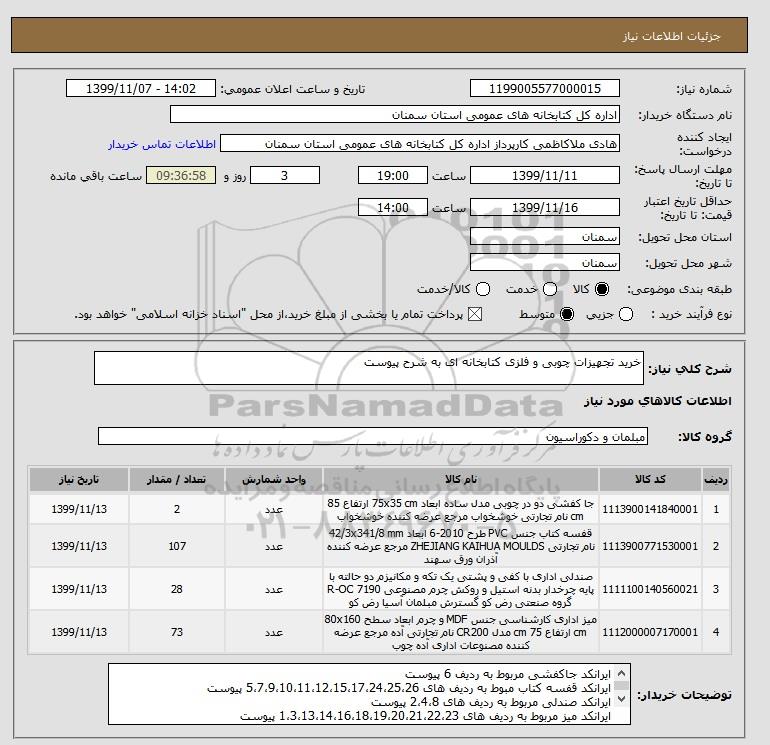Click the delivery province field سمنان

click(545, 237)
